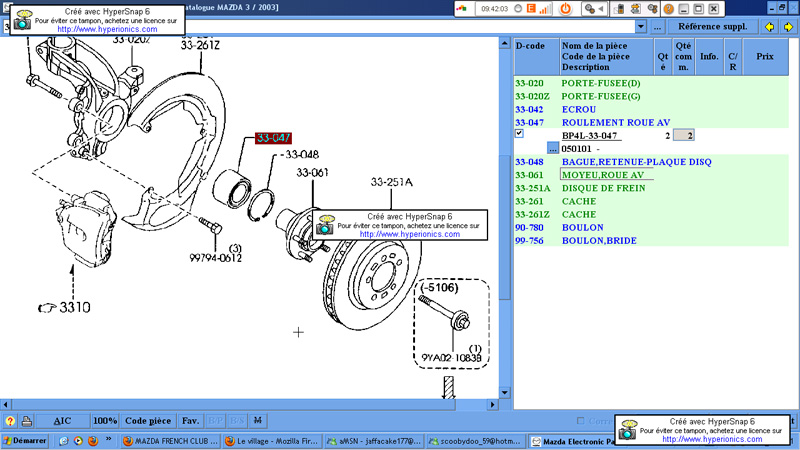Image resolution: width=800 pixels, height=450 pixels.
Task: Launch Firefox from quick launch
Action: (93, 441)
